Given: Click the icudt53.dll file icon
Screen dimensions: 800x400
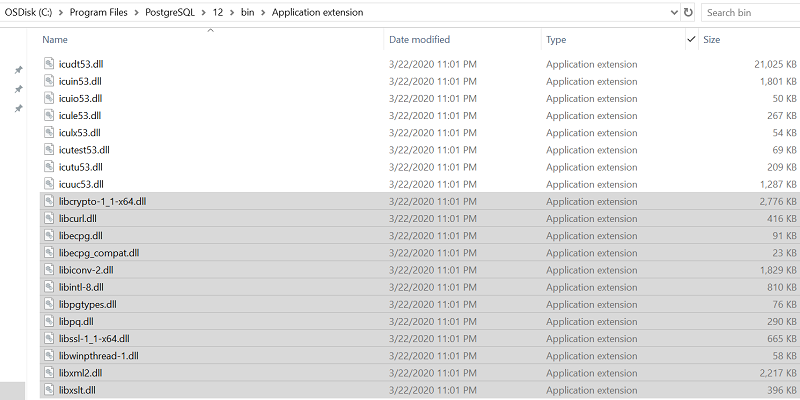Looking at the screenshot, I should point(48,63).
